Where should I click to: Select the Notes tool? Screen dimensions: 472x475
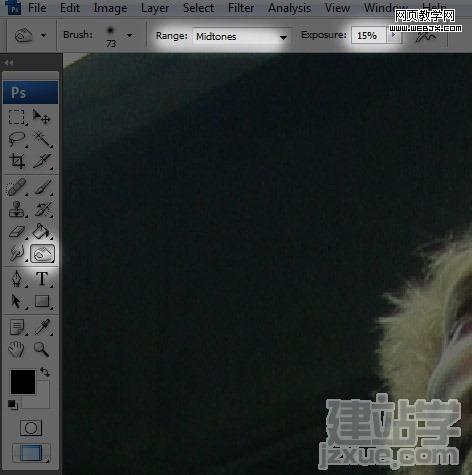click(17, 327)
